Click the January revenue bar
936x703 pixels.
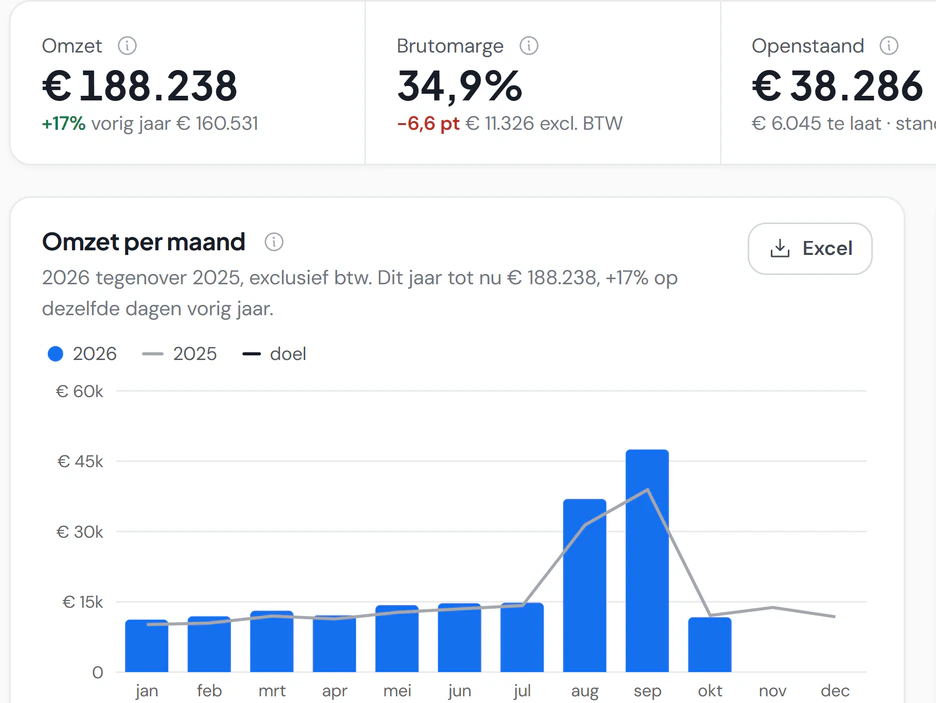tap(147, 646)
